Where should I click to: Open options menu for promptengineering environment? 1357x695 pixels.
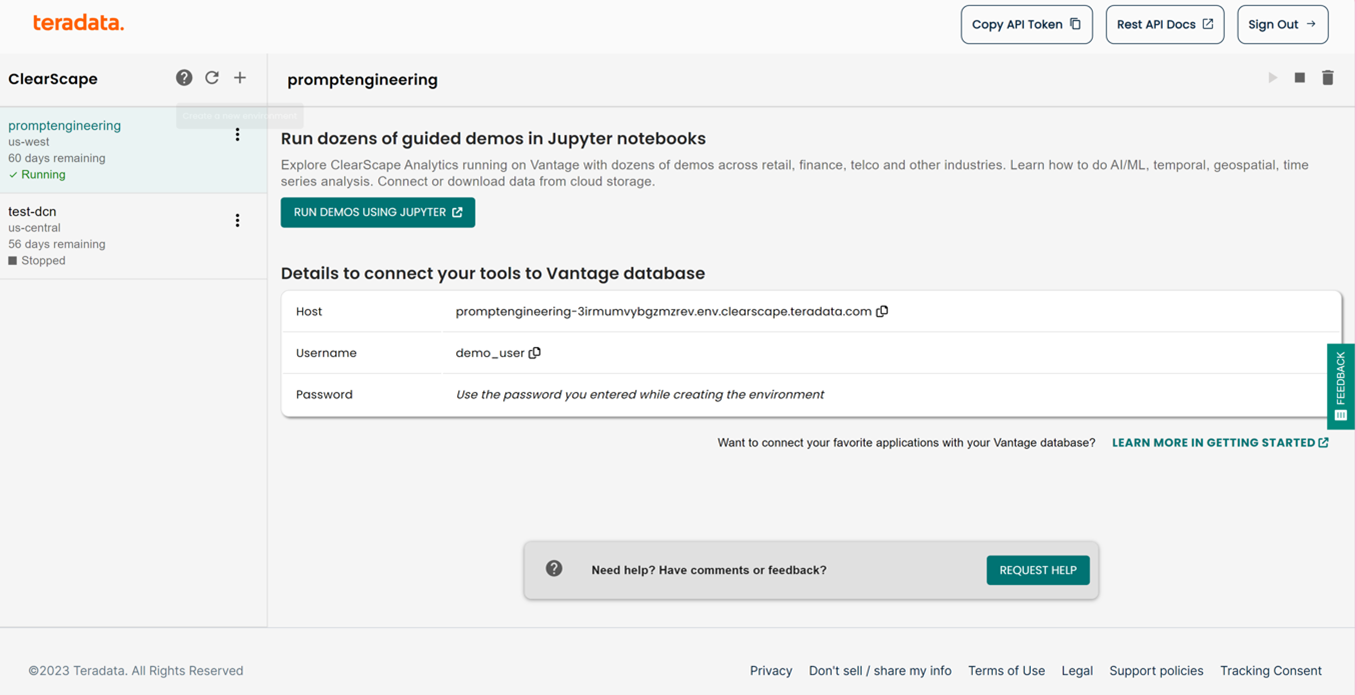click(x=237, y=134)
